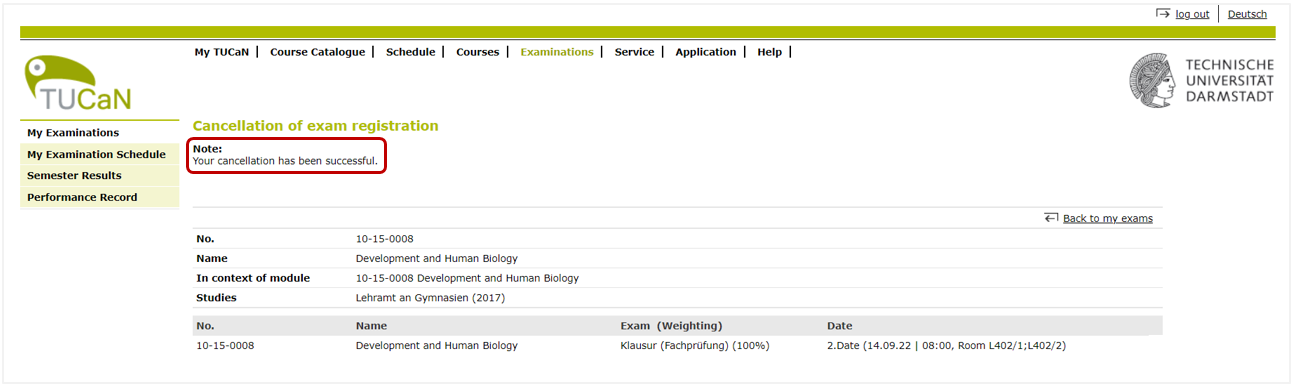Viewport: 1293px width, 386px height.
Task: Open the Service menu
Action: tap(634, 52)
